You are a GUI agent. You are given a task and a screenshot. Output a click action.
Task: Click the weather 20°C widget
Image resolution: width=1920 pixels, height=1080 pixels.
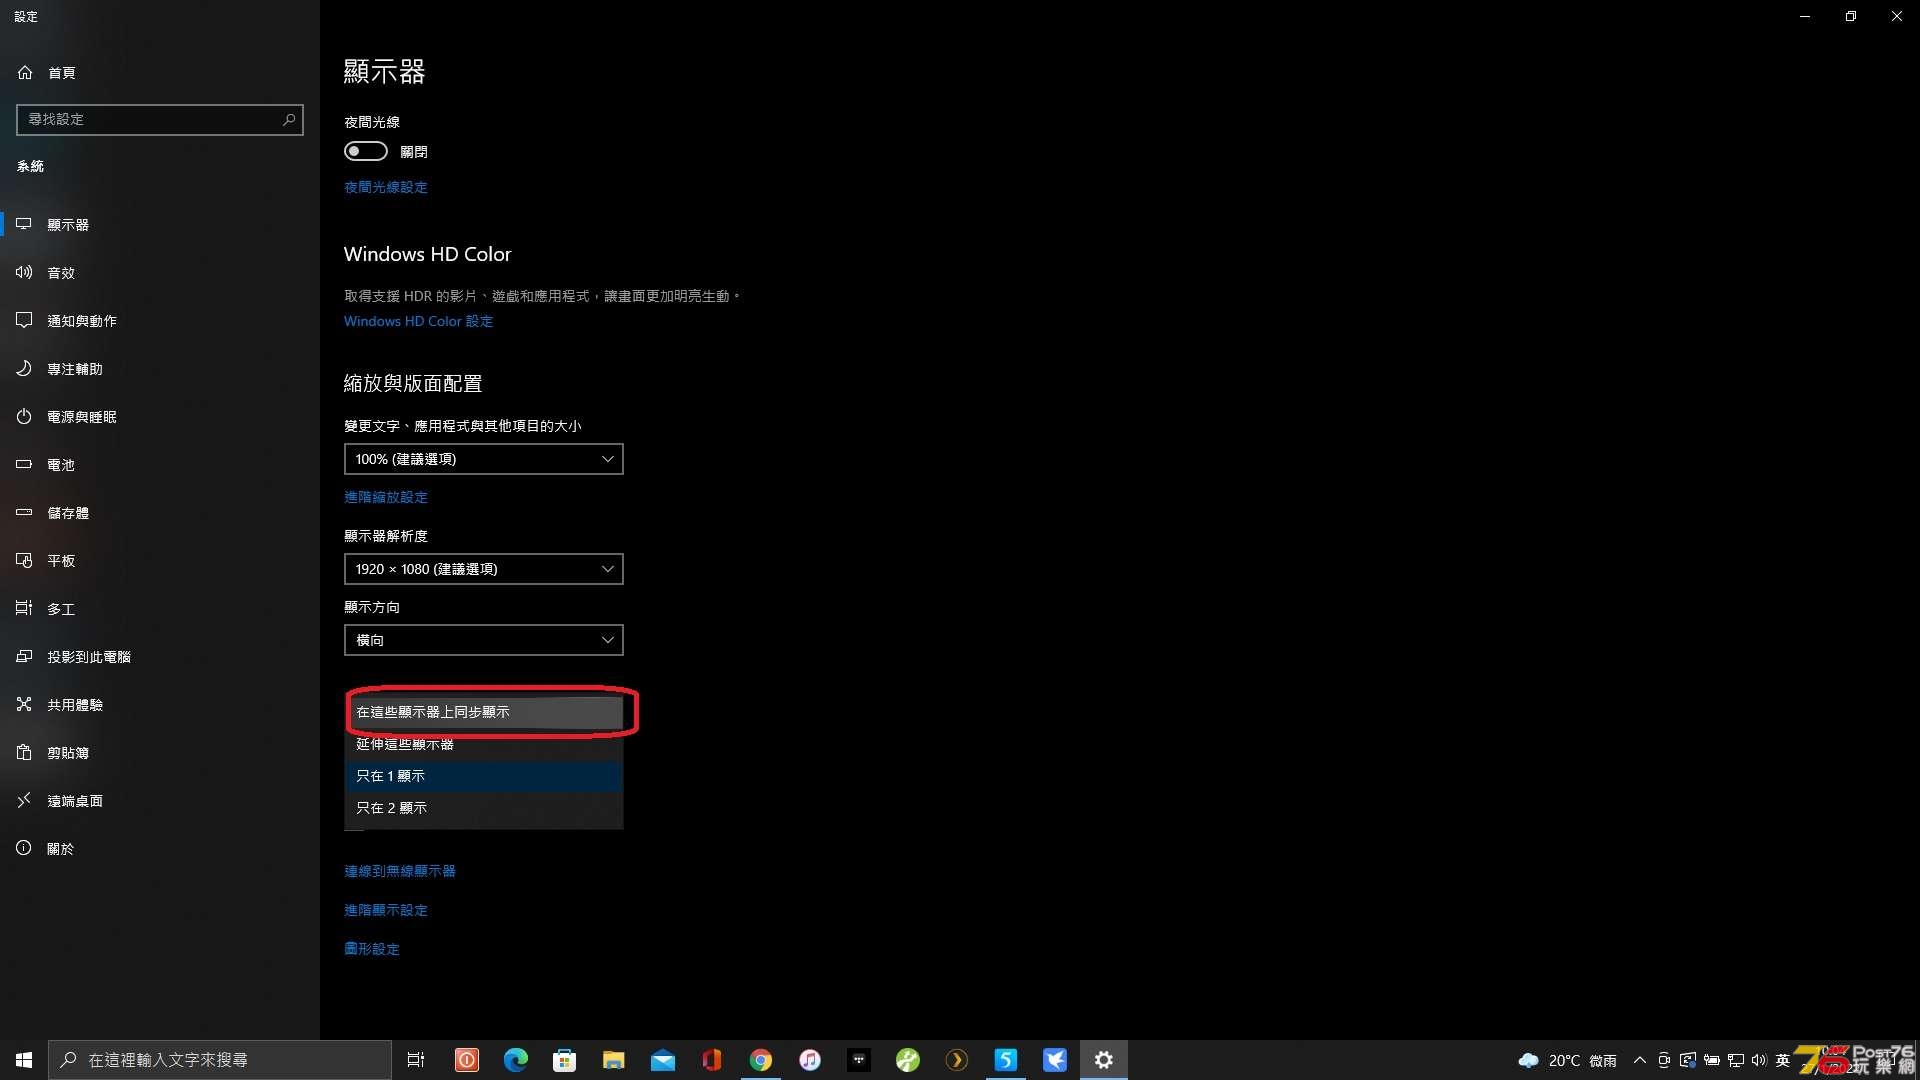pyautogui.click(x=1567, y=1060)
